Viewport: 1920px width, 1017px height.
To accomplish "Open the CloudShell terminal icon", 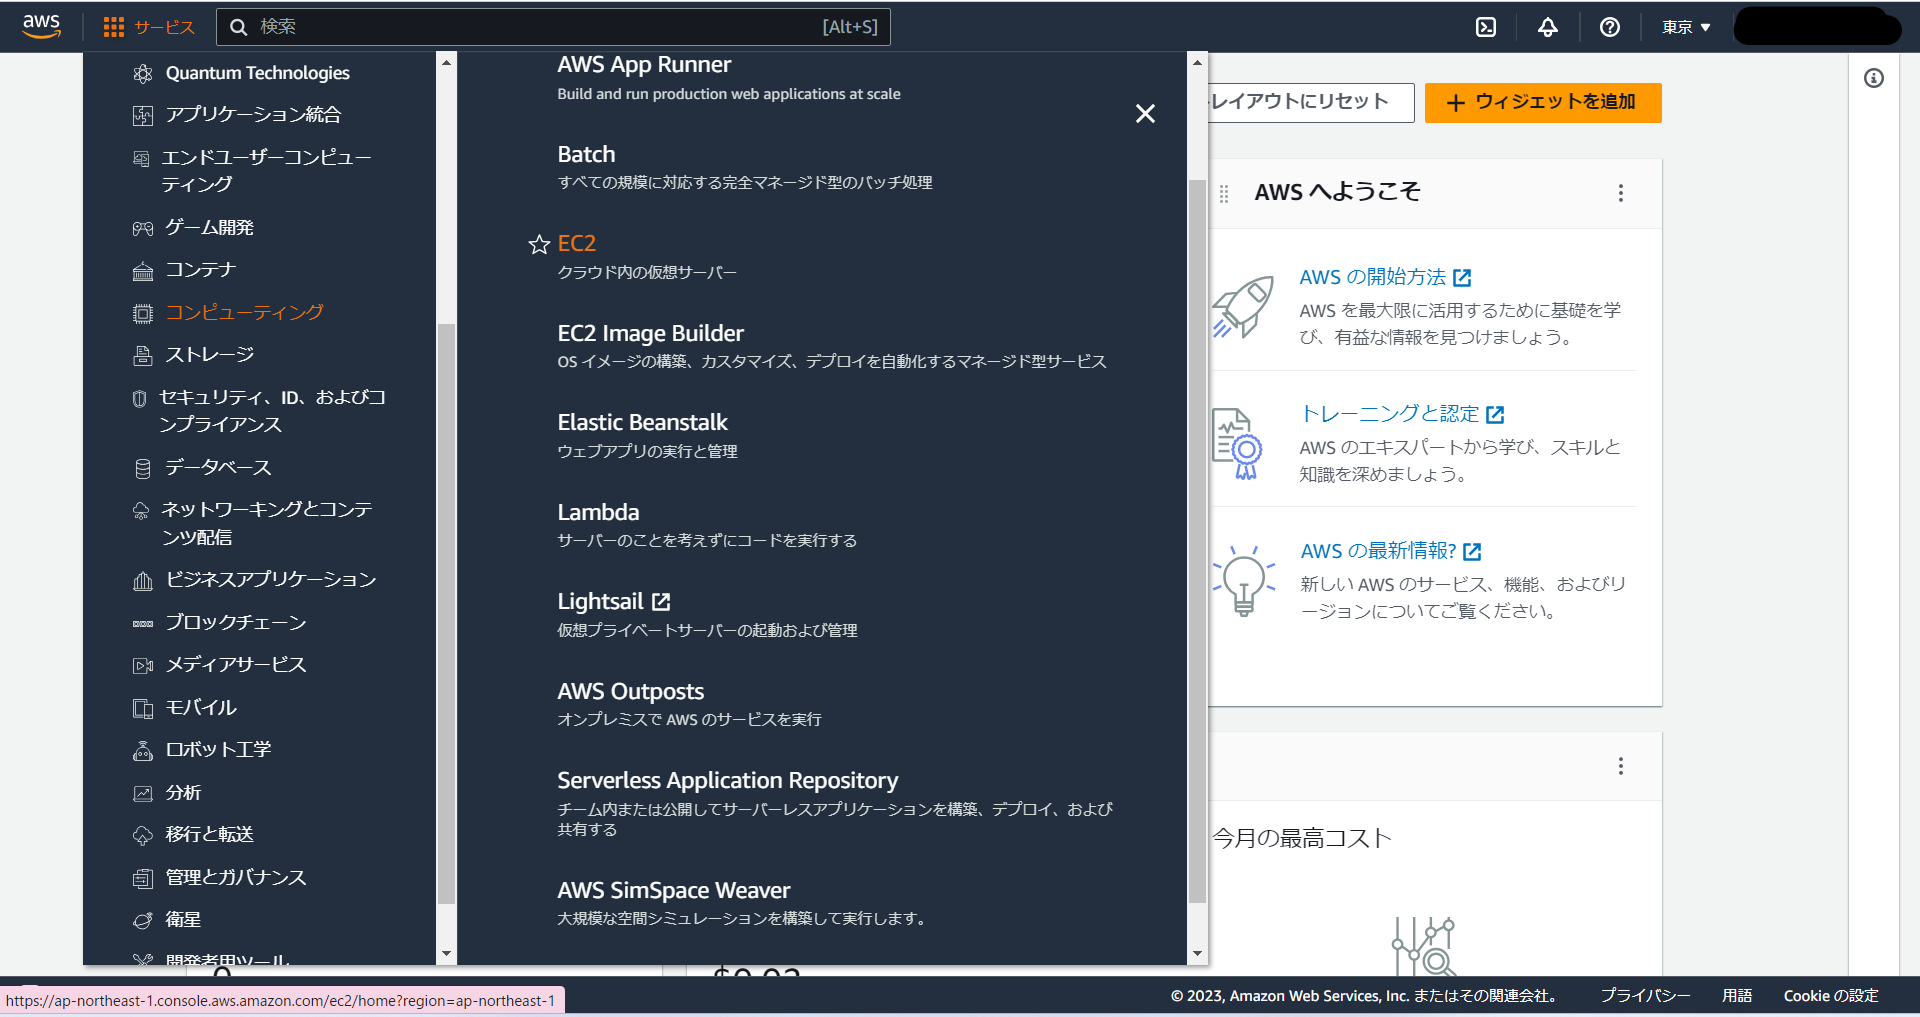I will tap(1486, 27).
